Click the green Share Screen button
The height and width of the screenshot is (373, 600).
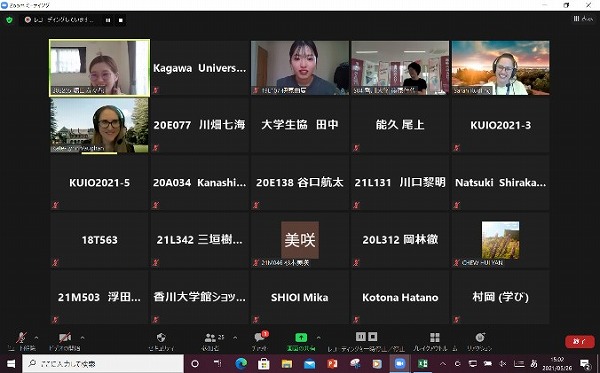point(301,341)
